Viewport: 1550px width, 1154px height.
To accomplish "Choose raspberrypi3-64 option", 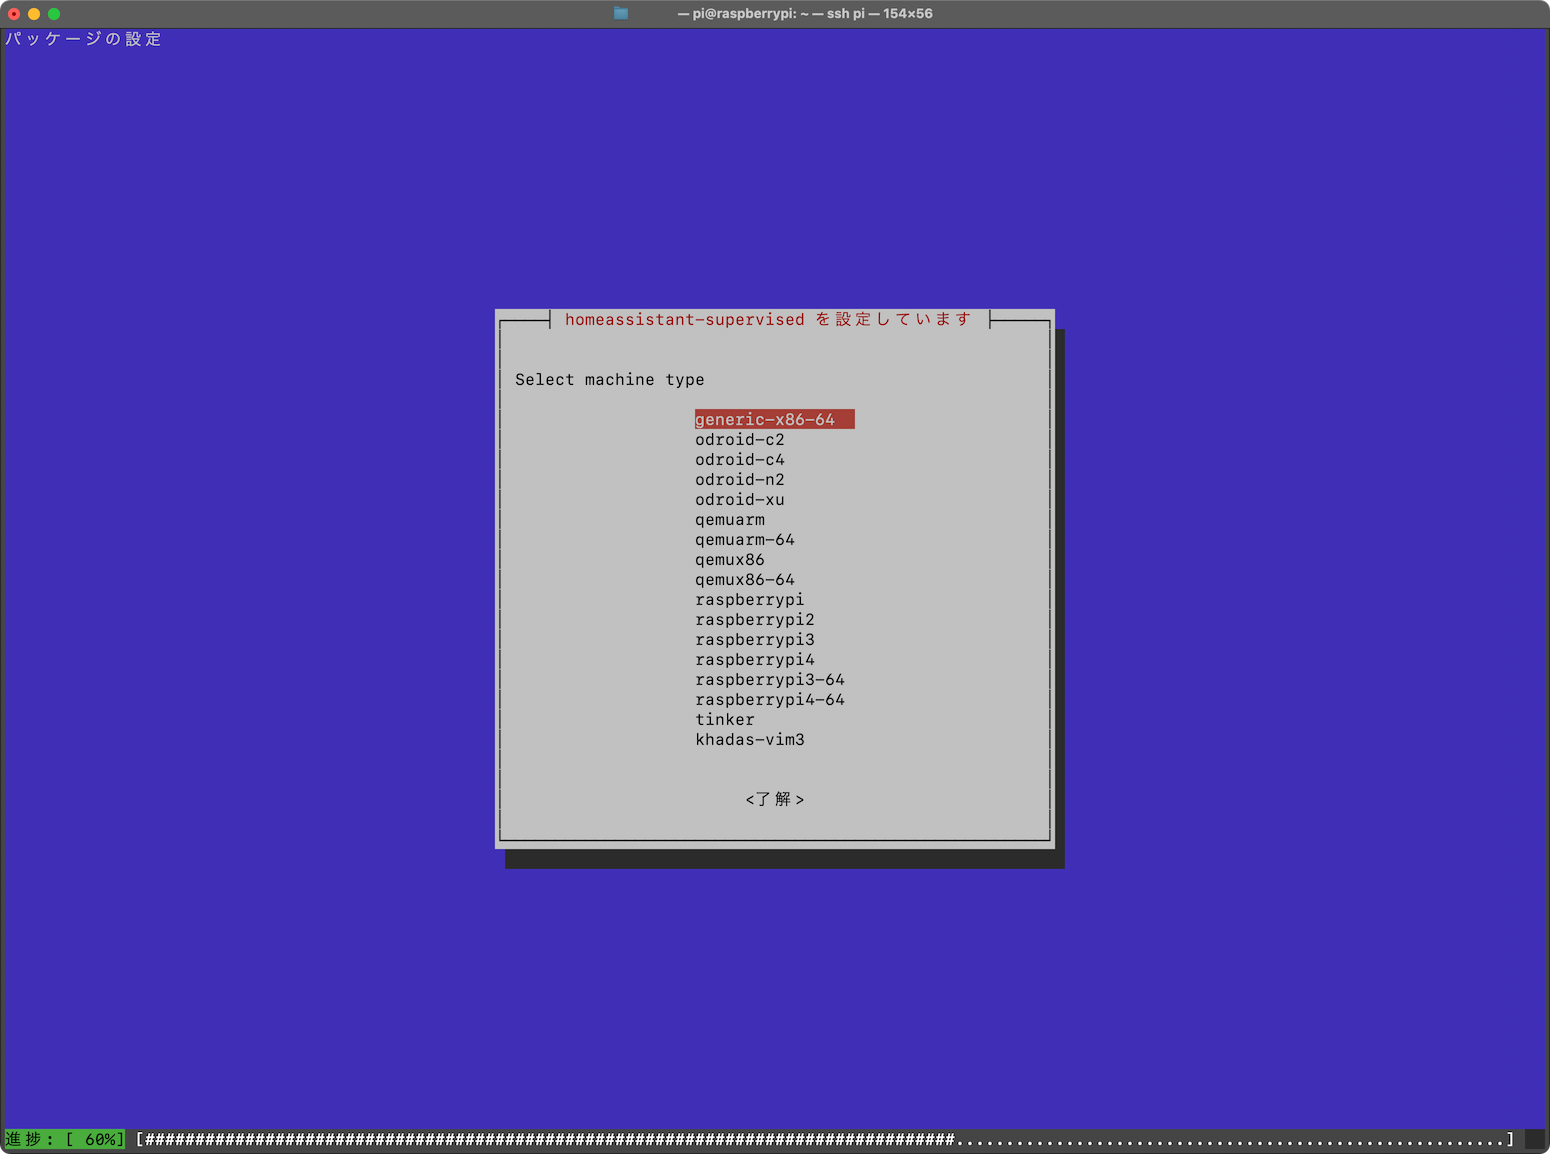I will pos(770,679).
